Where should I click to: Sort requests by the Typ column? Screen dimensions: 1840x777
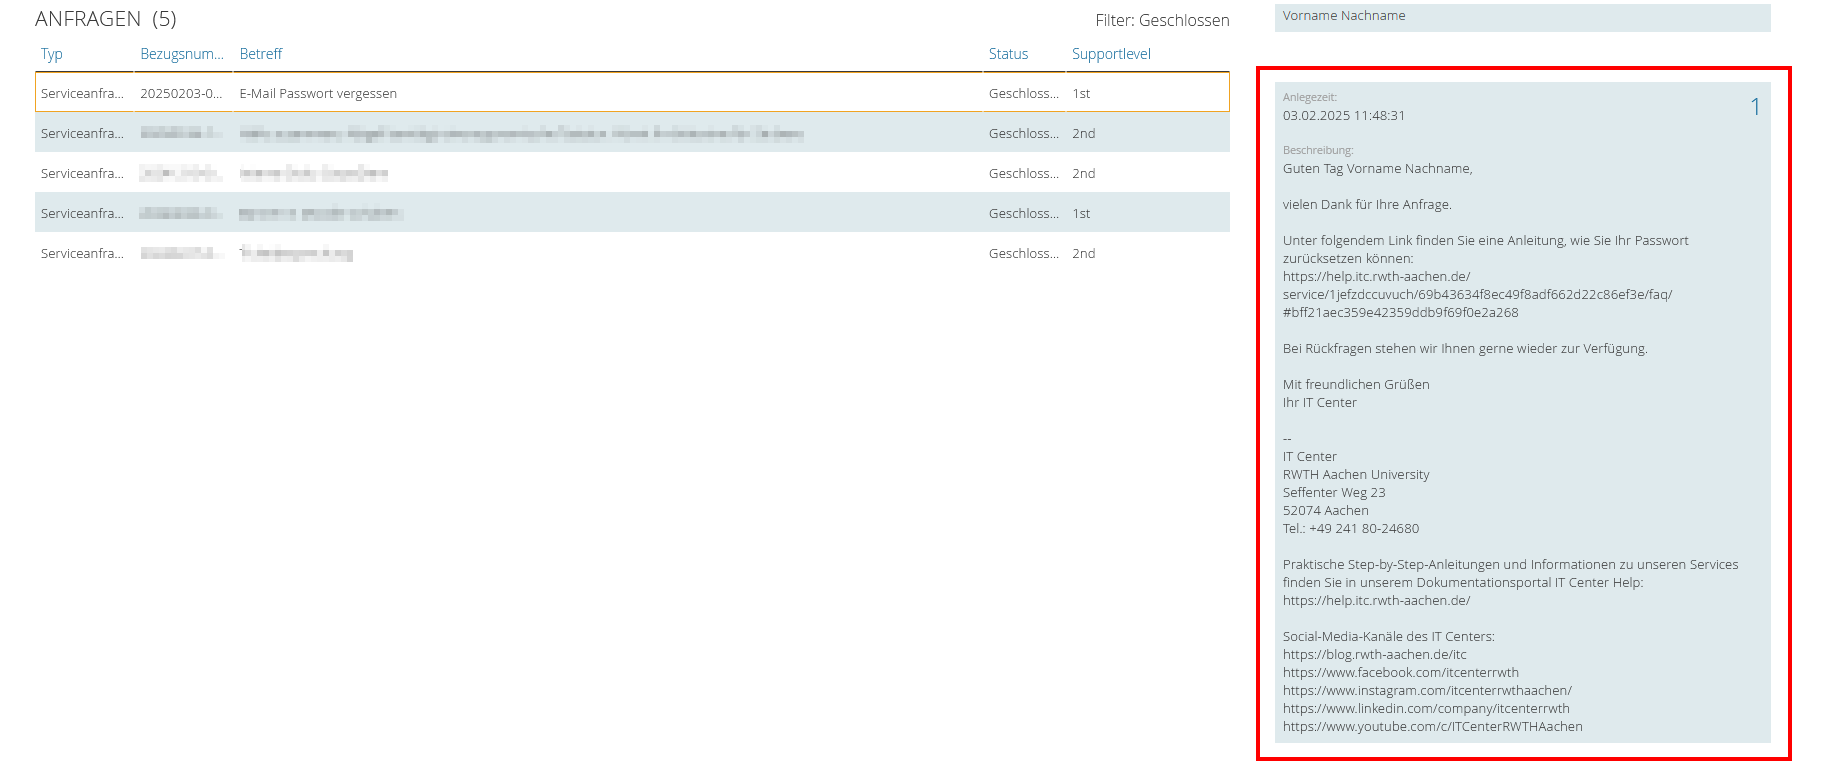(52, 54)
